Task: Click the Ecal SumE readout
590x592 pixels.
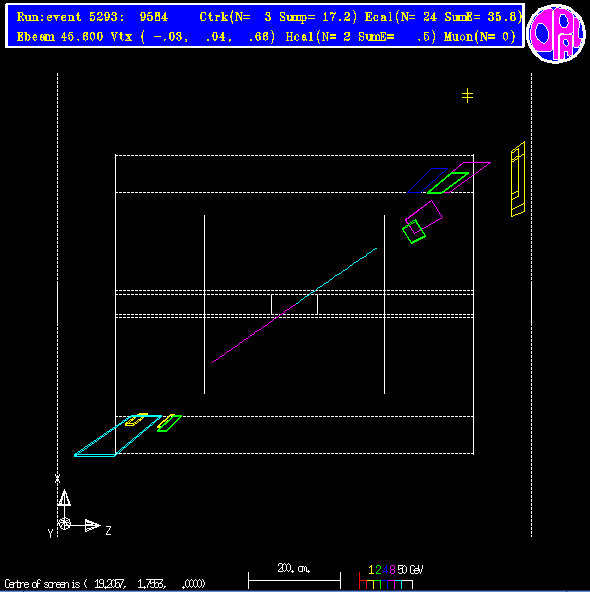Action: click(482, 17)
